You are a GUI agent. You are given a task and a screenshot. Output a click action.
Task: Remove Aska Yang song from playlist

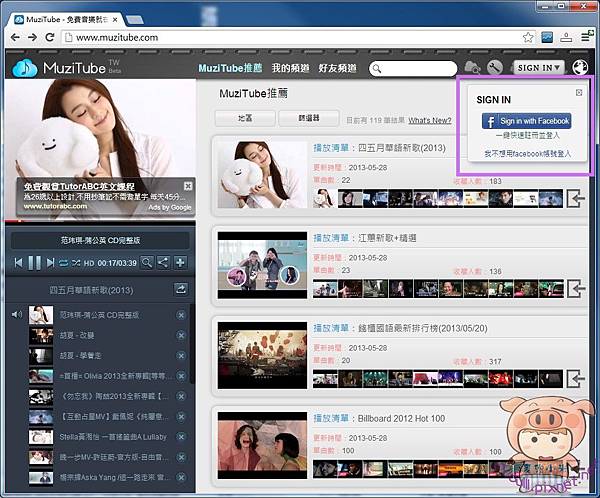coord(181,477)
